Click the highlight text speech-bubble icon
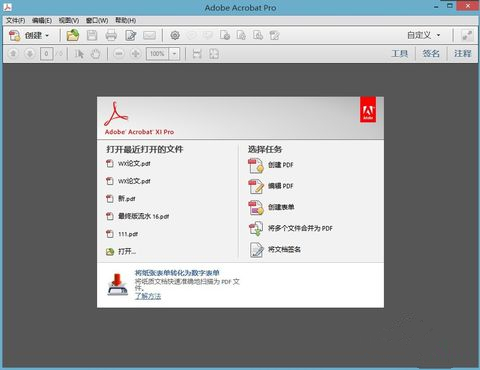Screen dimensions: 480x370 (208, 35)
